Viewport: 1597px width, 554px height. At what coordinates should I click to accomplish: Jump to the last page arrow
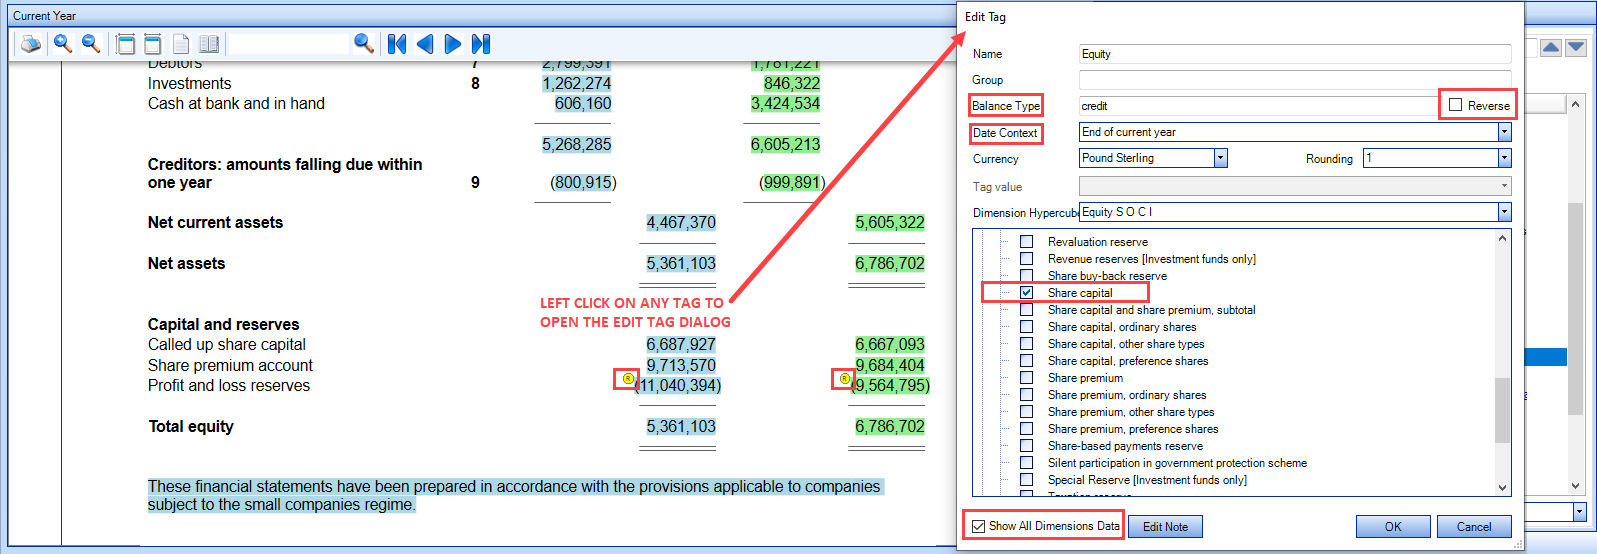click(481, 43)
